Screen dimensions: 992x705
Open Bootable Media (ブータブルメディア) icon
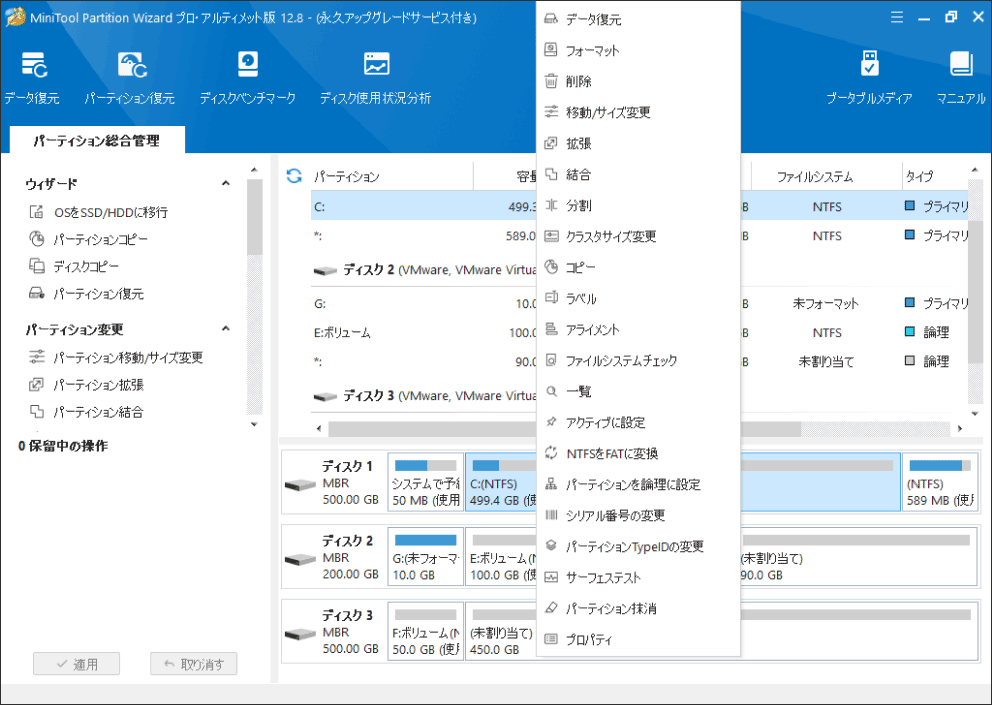coord(869,65)
